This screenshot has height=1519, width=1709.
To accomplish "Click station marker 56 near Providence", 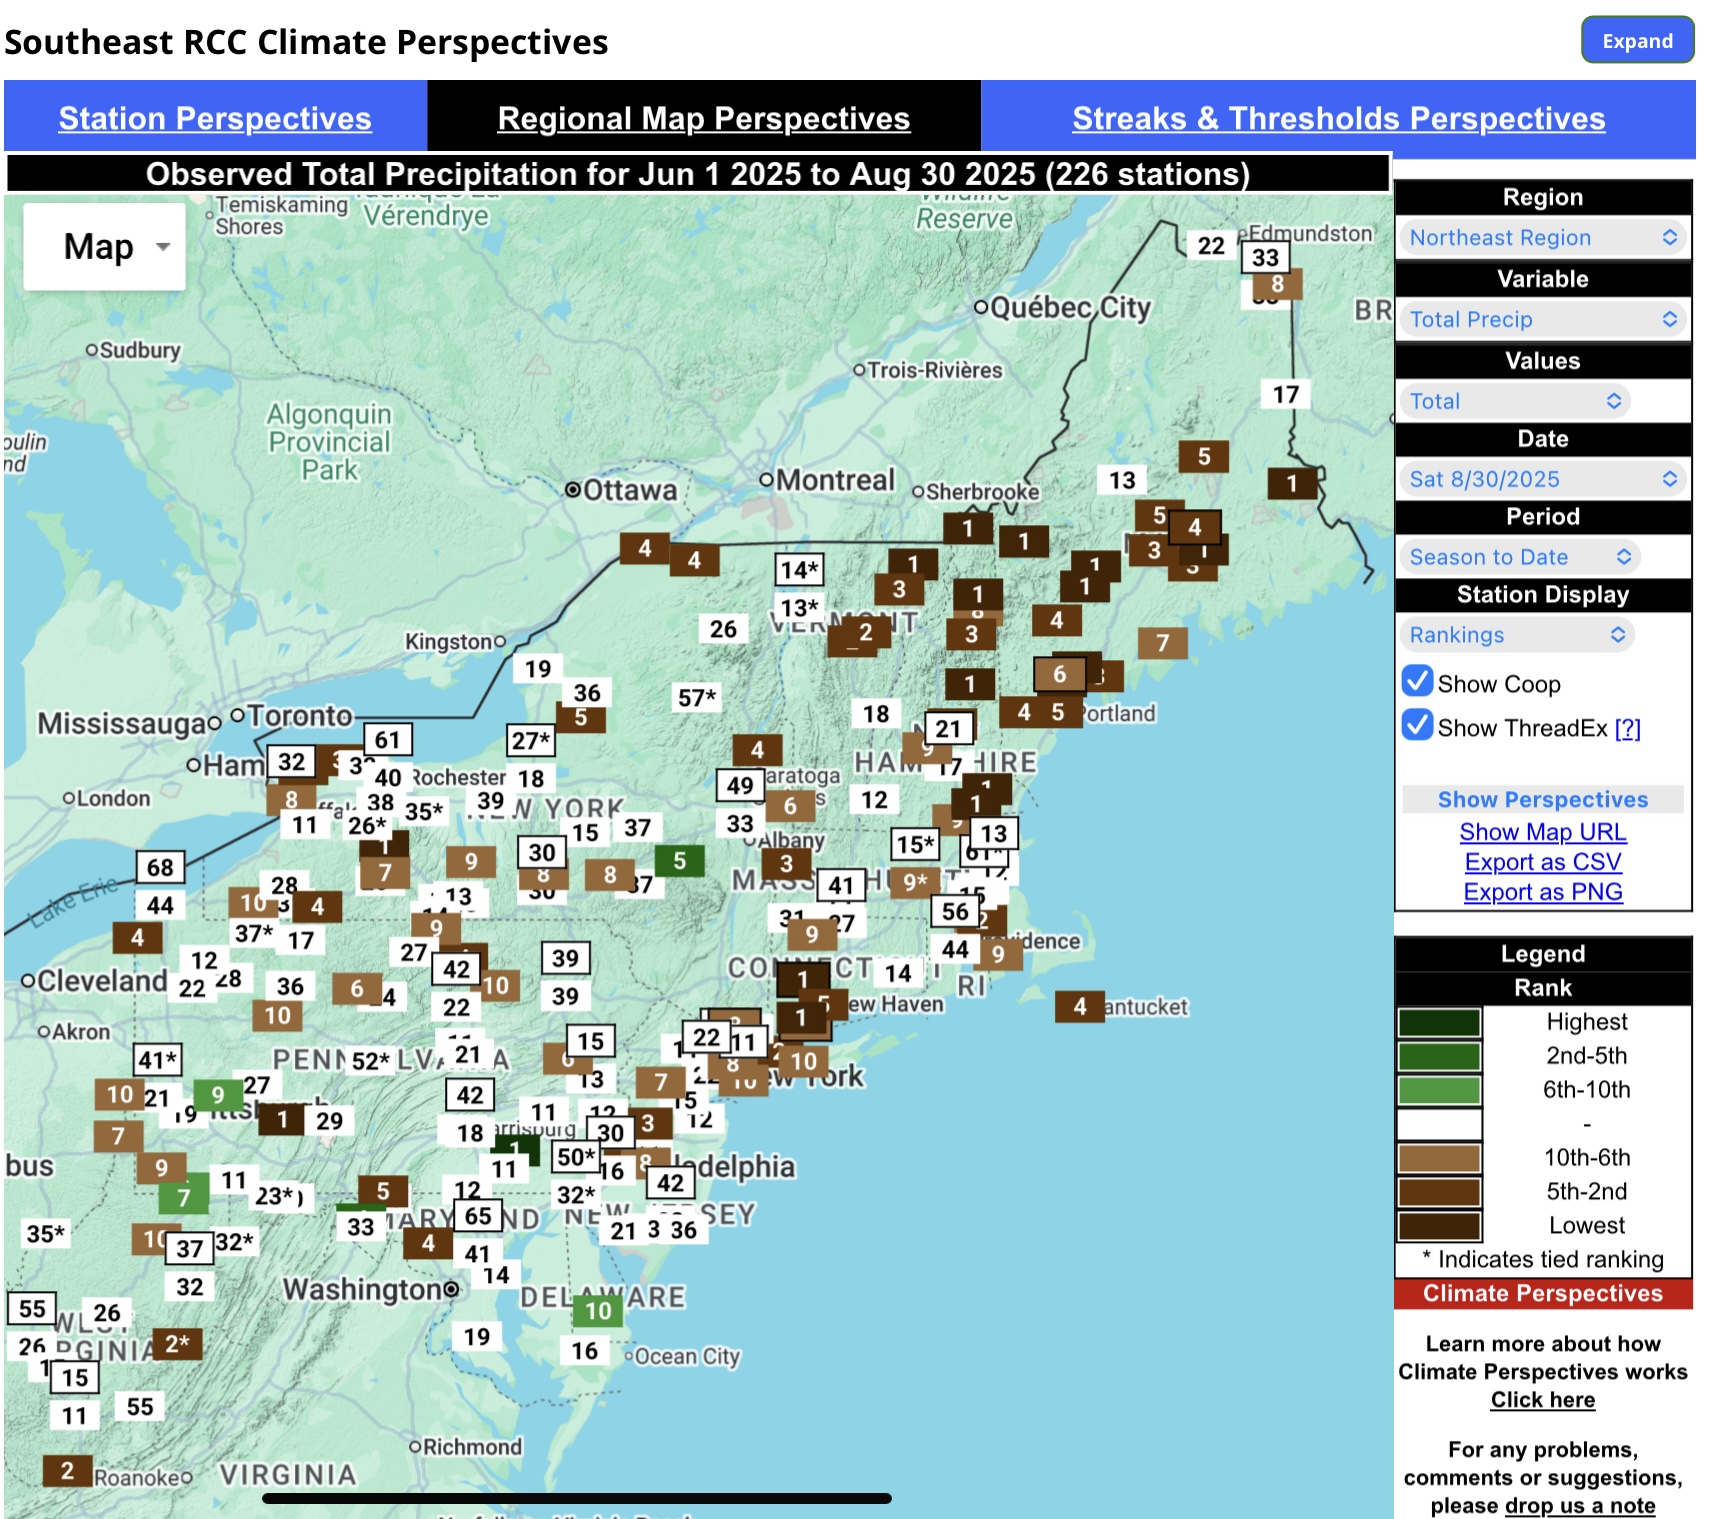I will [955, 911].
